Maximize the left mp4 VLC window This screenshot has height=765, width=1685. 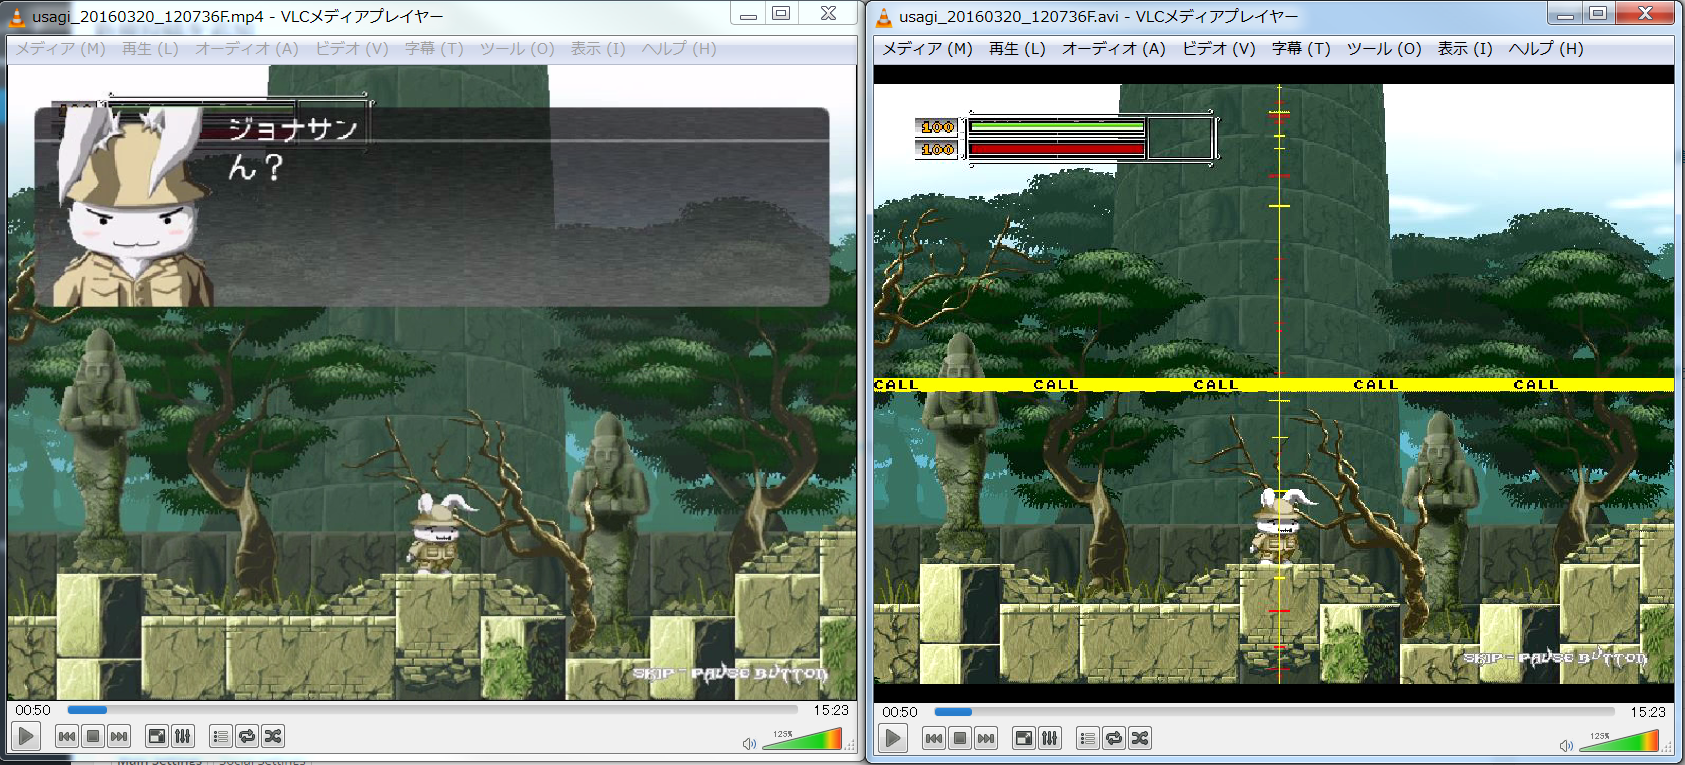click(x=782, y=13)
